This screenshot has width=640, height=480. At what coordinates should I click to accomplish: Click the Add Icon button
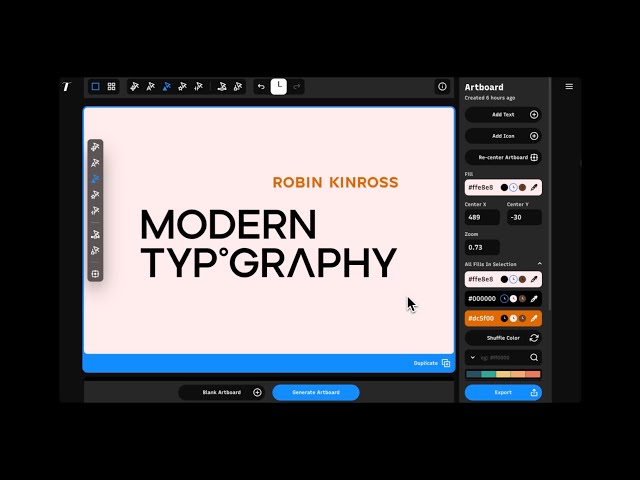(x=503, y=136)
